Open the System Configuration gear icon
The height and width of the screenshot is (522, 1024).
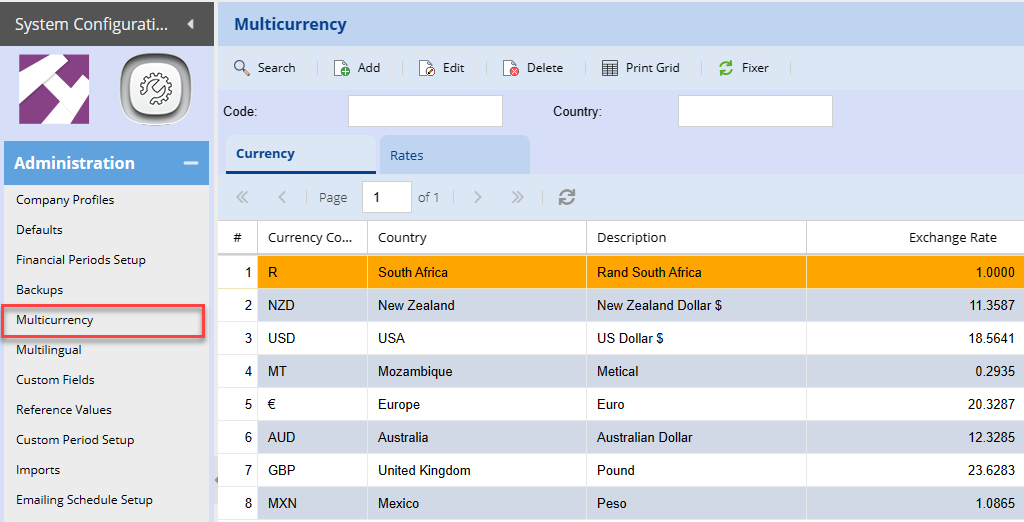coord(155,91)
